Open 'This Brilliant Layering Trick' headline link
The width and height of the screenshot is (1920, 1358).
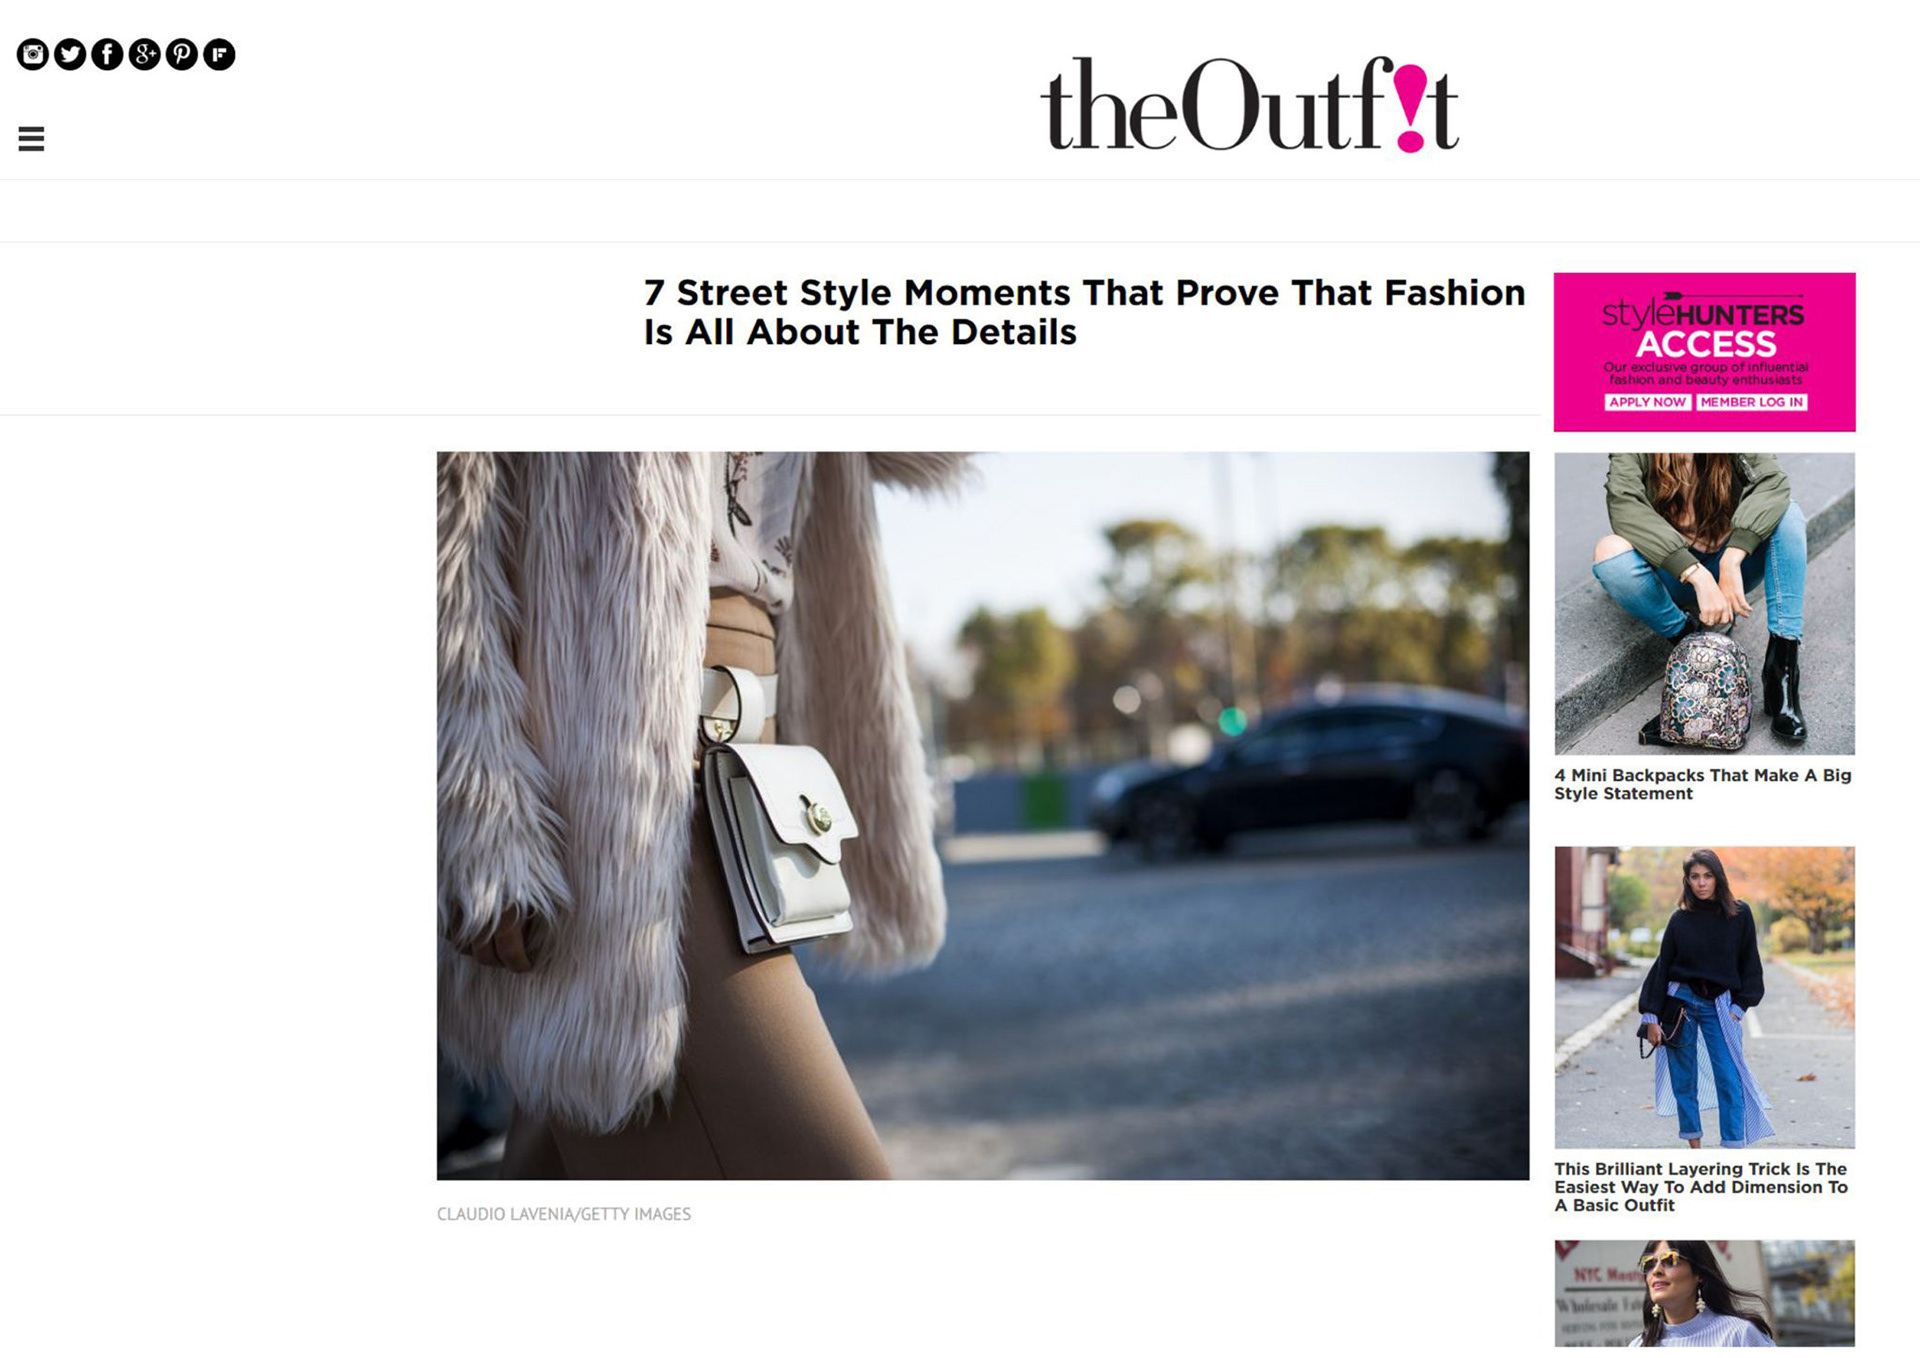point(1701,1187)
